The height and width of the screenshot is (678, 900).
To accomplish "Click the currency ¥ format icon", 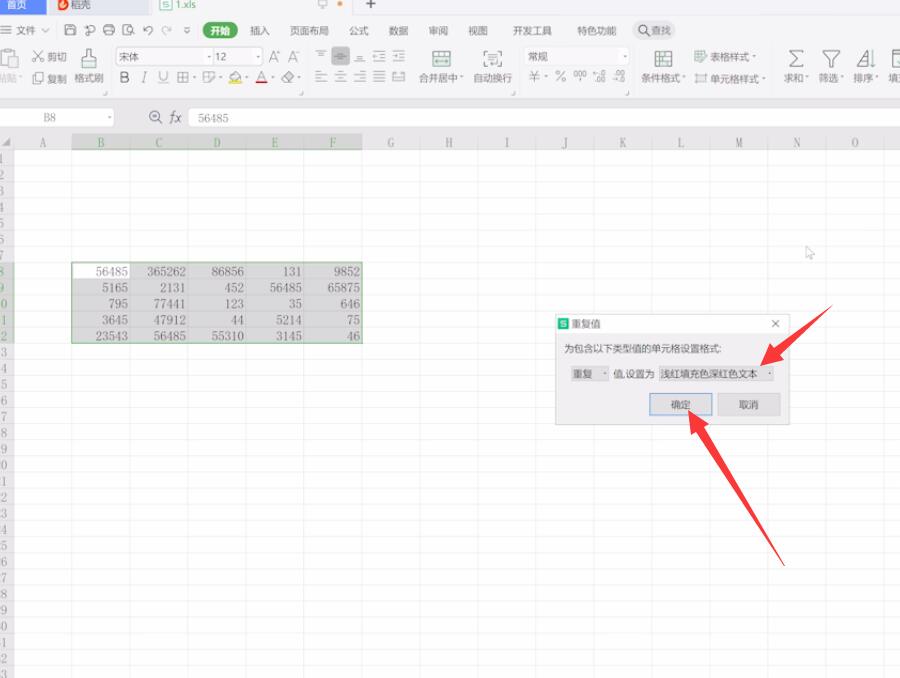I will (x=534, y=76).
